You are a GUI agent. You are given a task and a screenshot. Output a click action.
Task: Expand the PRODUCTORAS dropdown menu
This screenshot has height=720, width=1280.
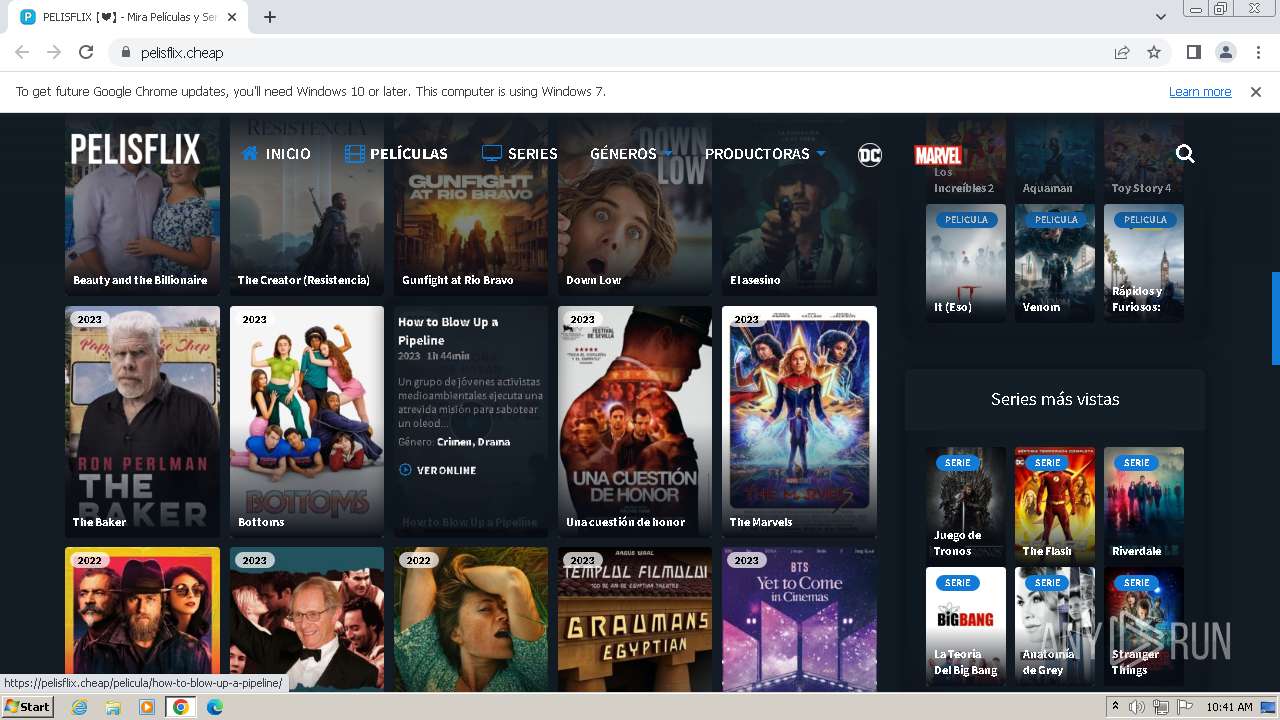[765, 154]
